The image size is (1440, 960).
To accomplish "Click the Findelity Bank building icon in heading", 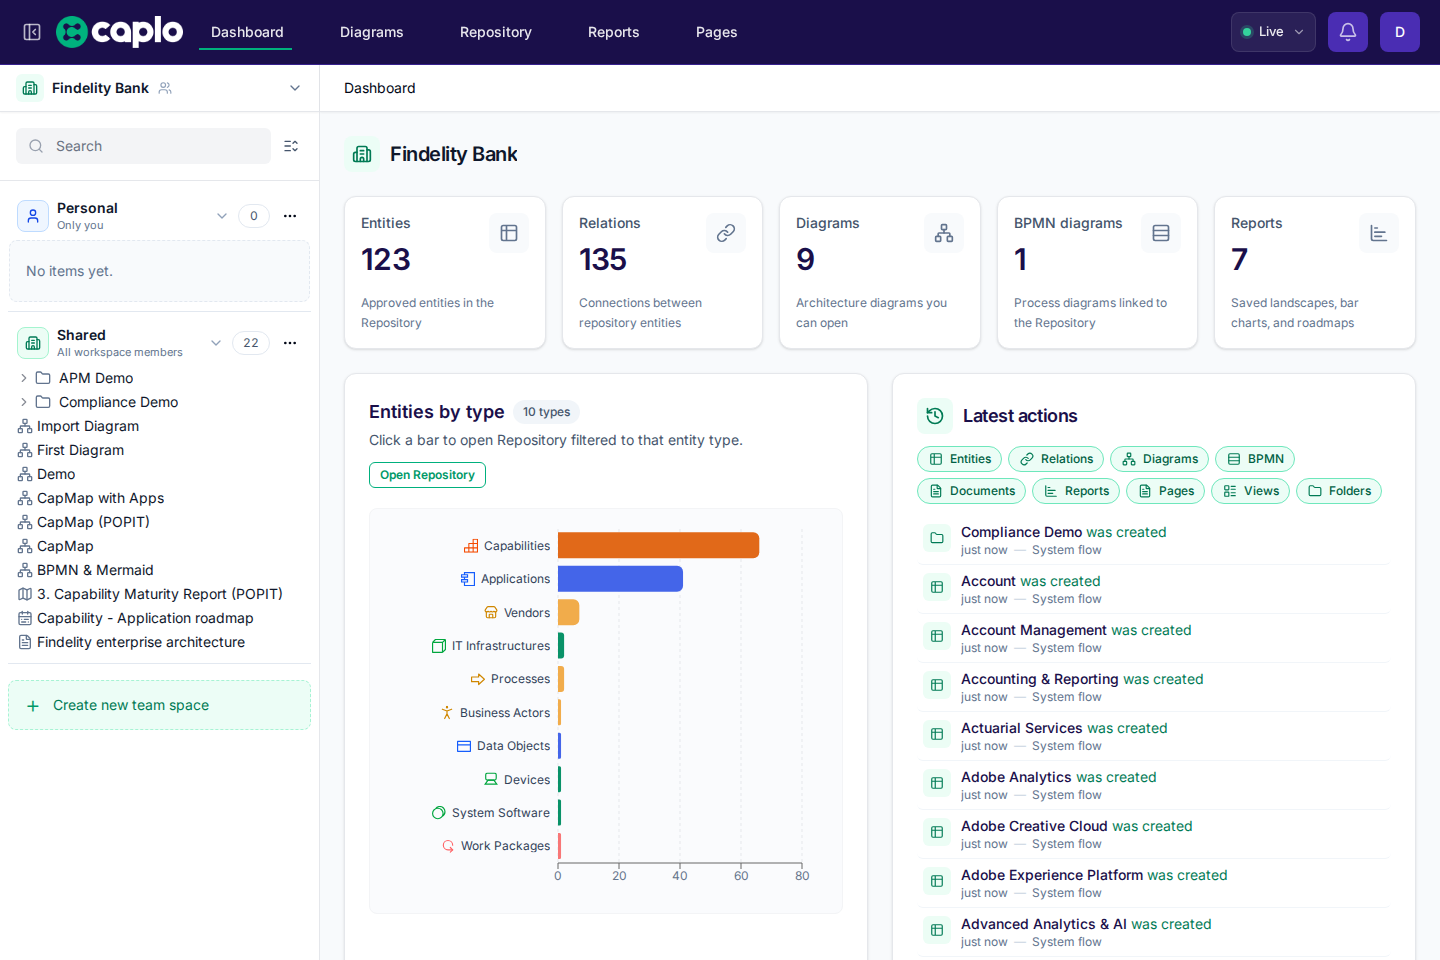I will tap(362, 154).
